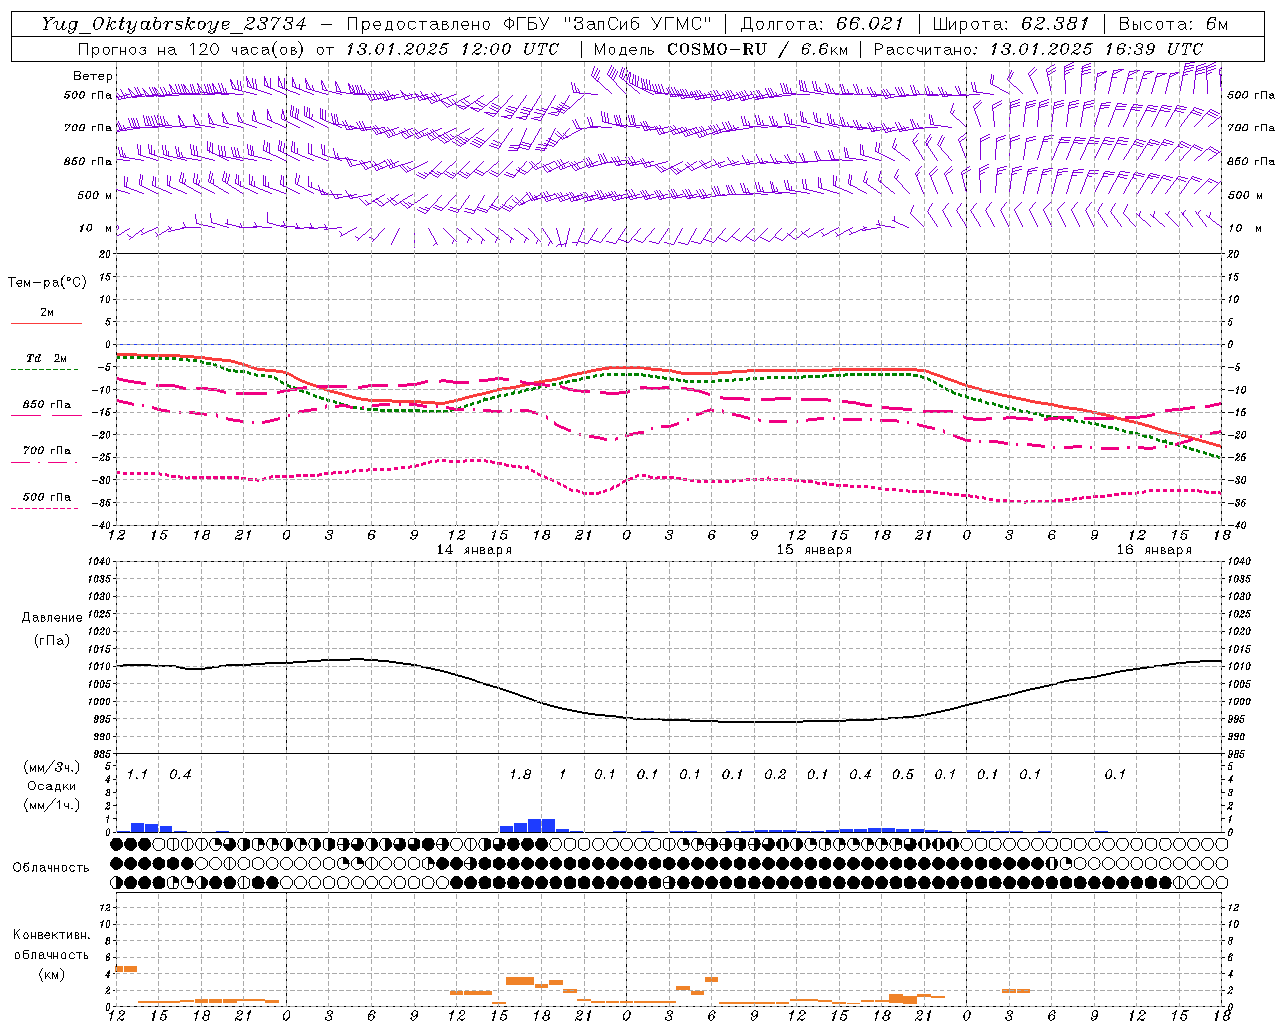
Task: Click the '(гПа)' unit under Давление
Action: (51, 641)
